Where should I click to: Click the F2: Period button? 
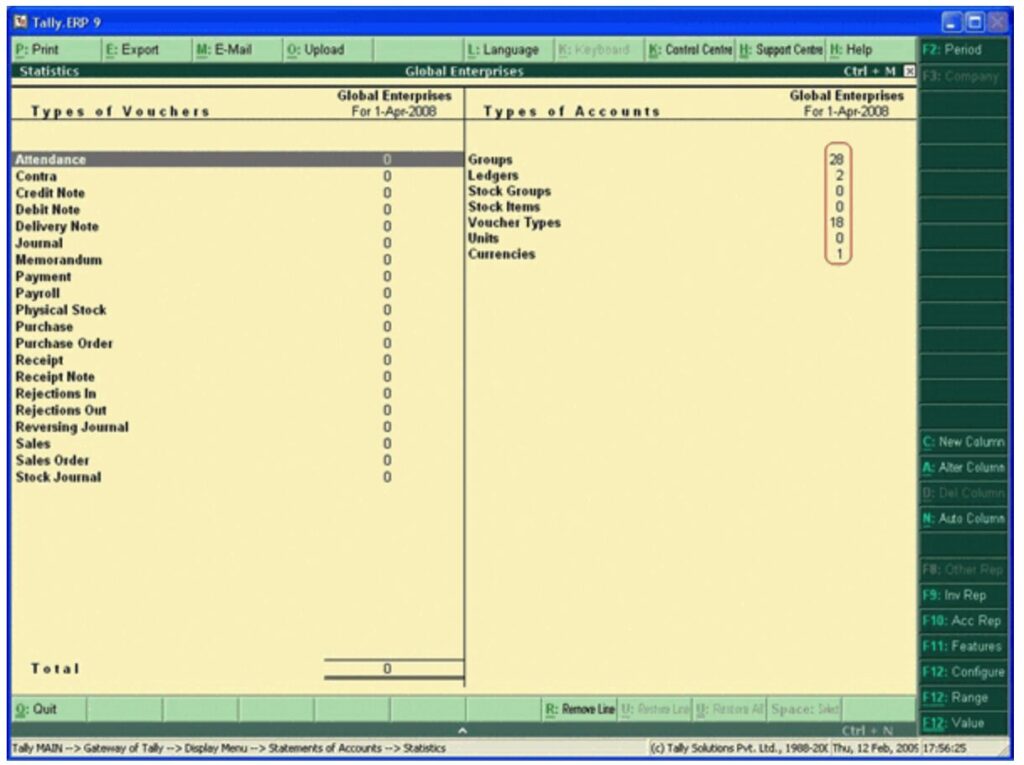(963, 50)
